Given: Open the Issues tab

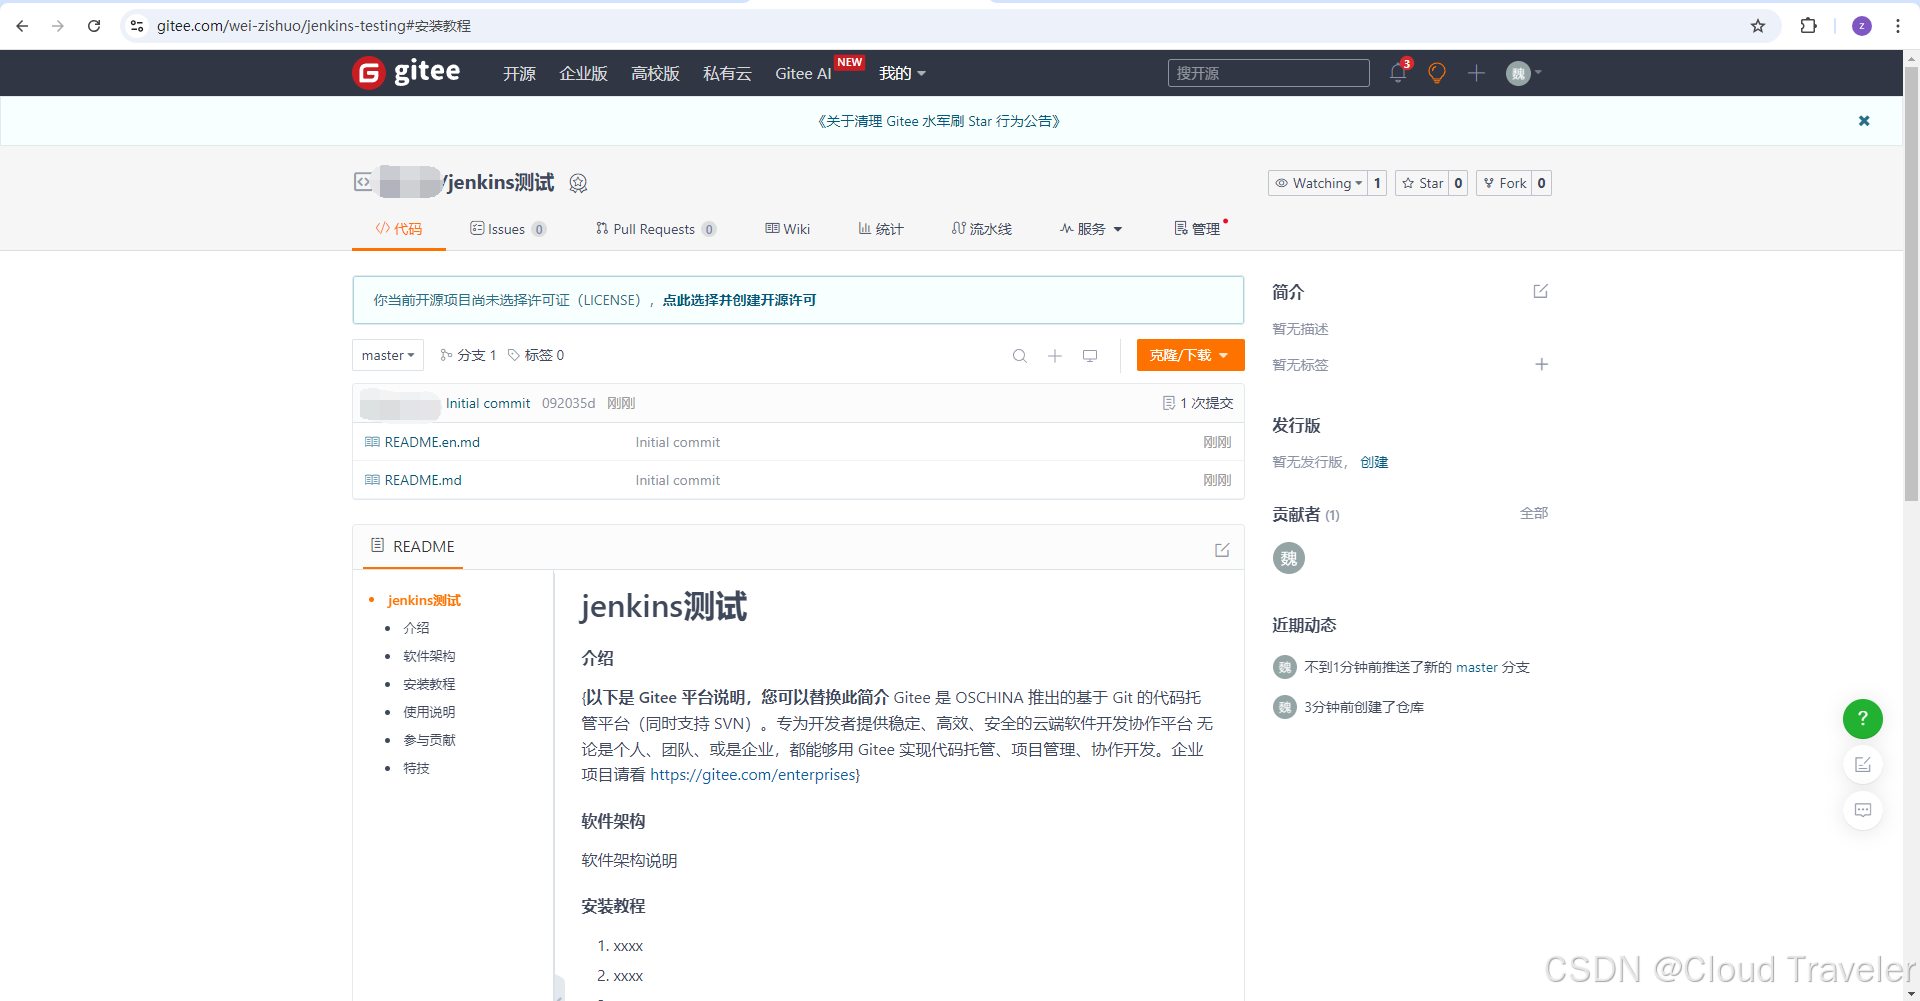Looking at the screenshot, I should (x=508, y=229).
